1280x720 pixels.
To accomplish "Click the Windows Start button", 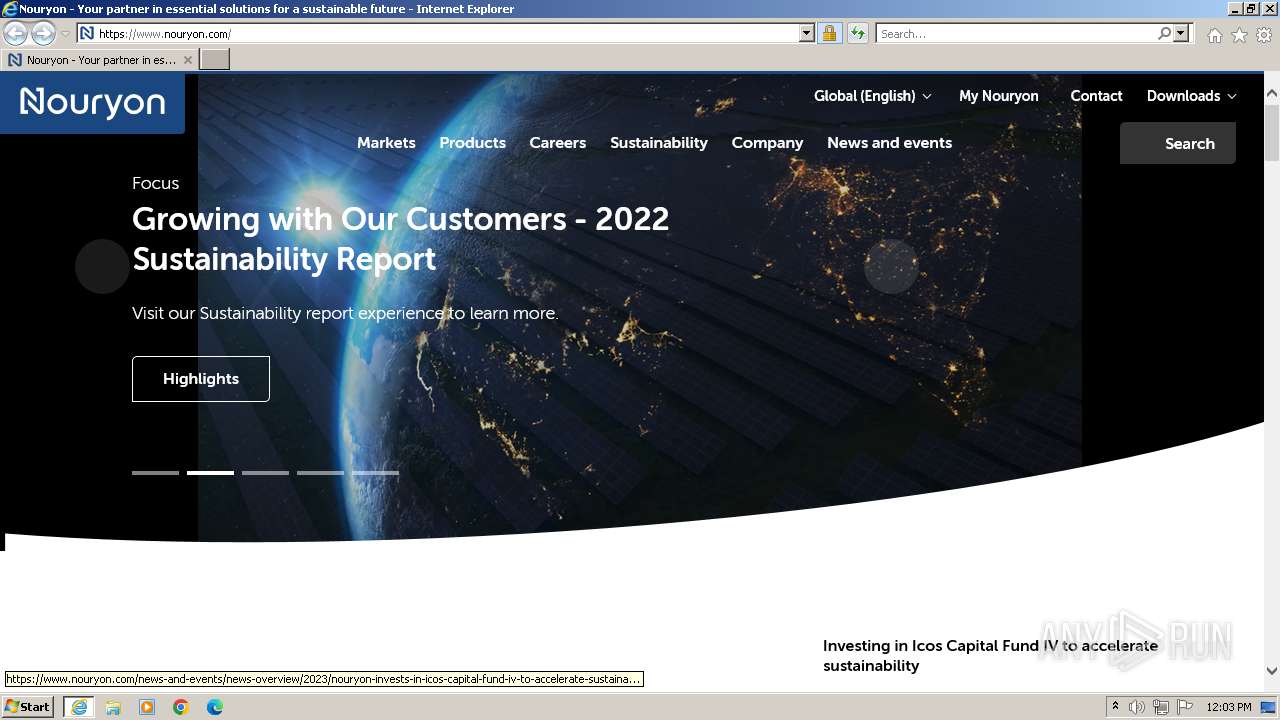I will tap(28, 707).
